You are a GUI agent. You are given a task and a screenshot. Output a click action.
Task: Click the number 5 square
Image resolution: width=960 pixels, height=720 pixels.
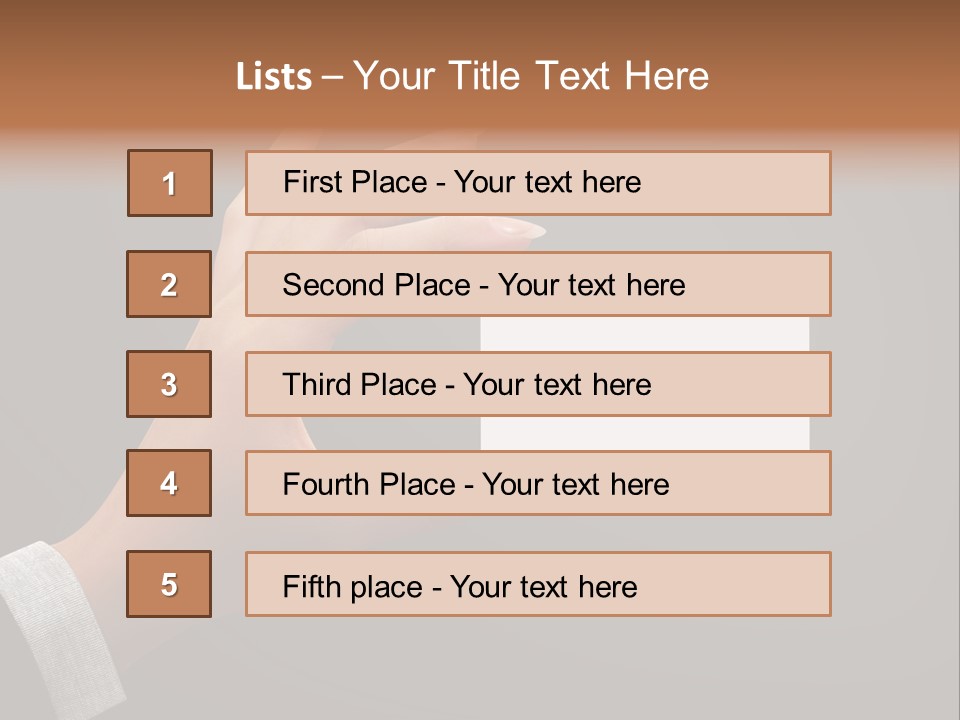(169, 584)
